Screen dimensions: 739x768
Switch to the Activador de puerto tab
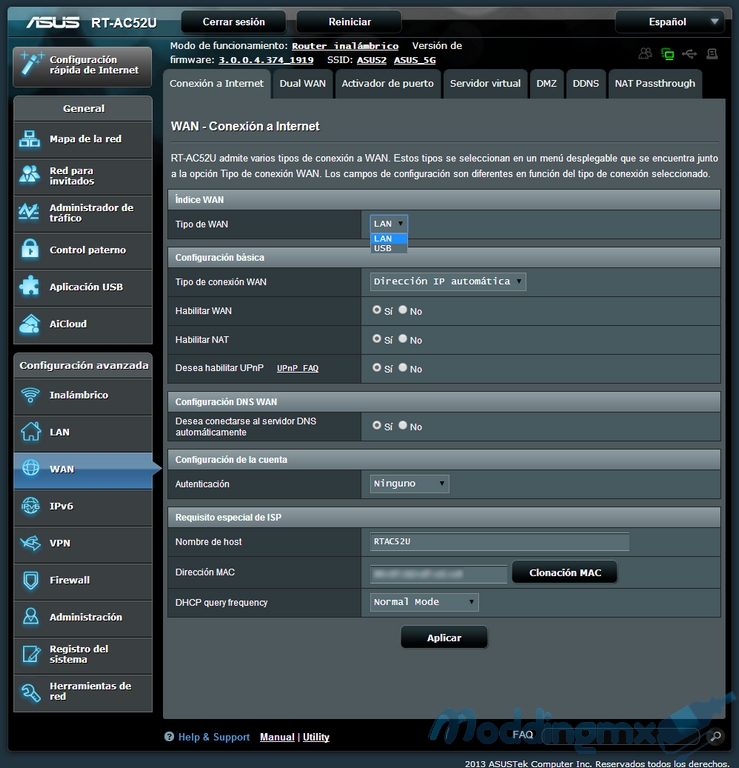click(387, 84)
